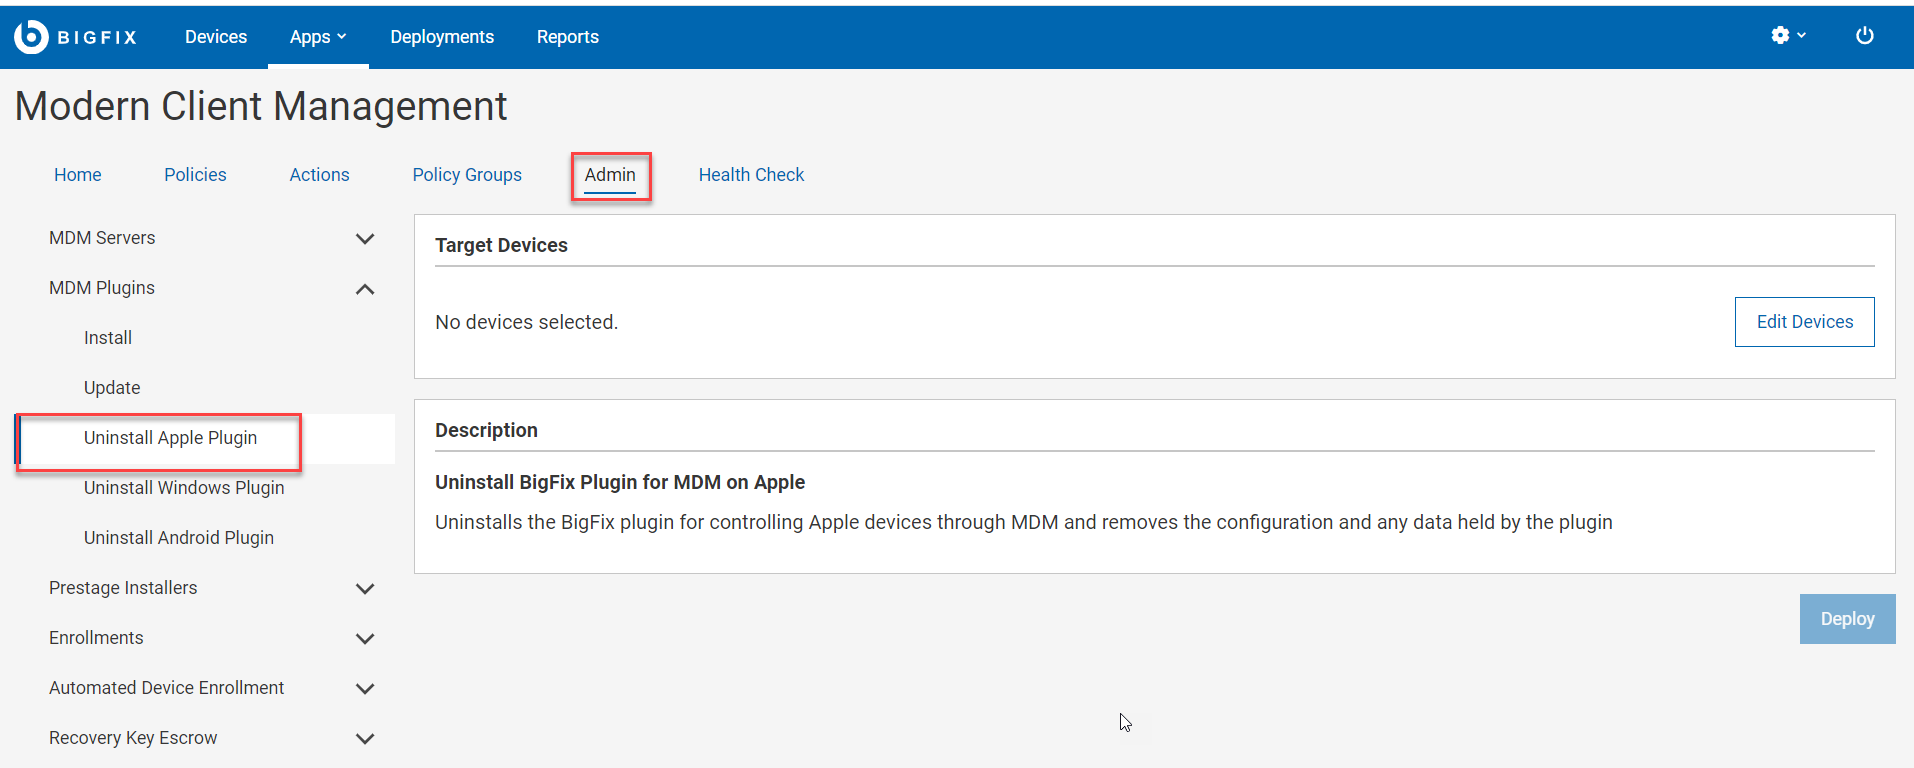Click the power logout icon
The width and height of the screenshot is (1914, 768).
[x=1864, y=36]
